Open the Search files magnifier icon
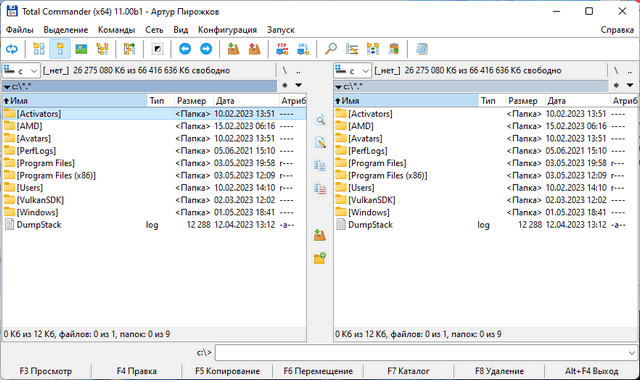The height and width of the screenshot is (380, 640). (x=331, y=49)
